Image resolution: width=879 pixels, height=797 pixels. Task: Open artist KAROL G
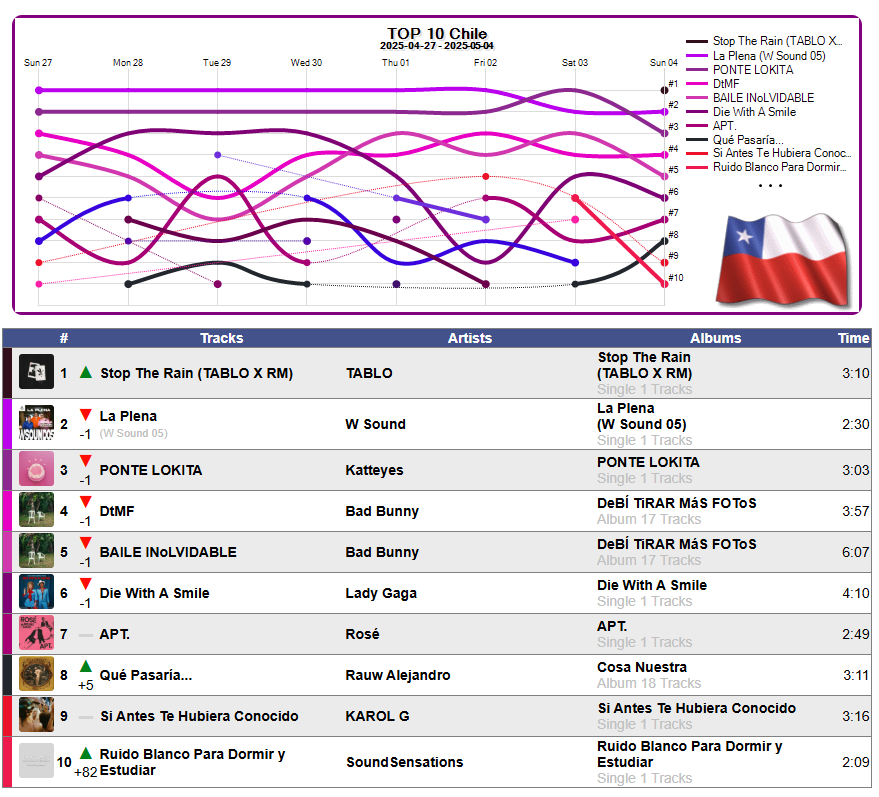click(377, 716)
